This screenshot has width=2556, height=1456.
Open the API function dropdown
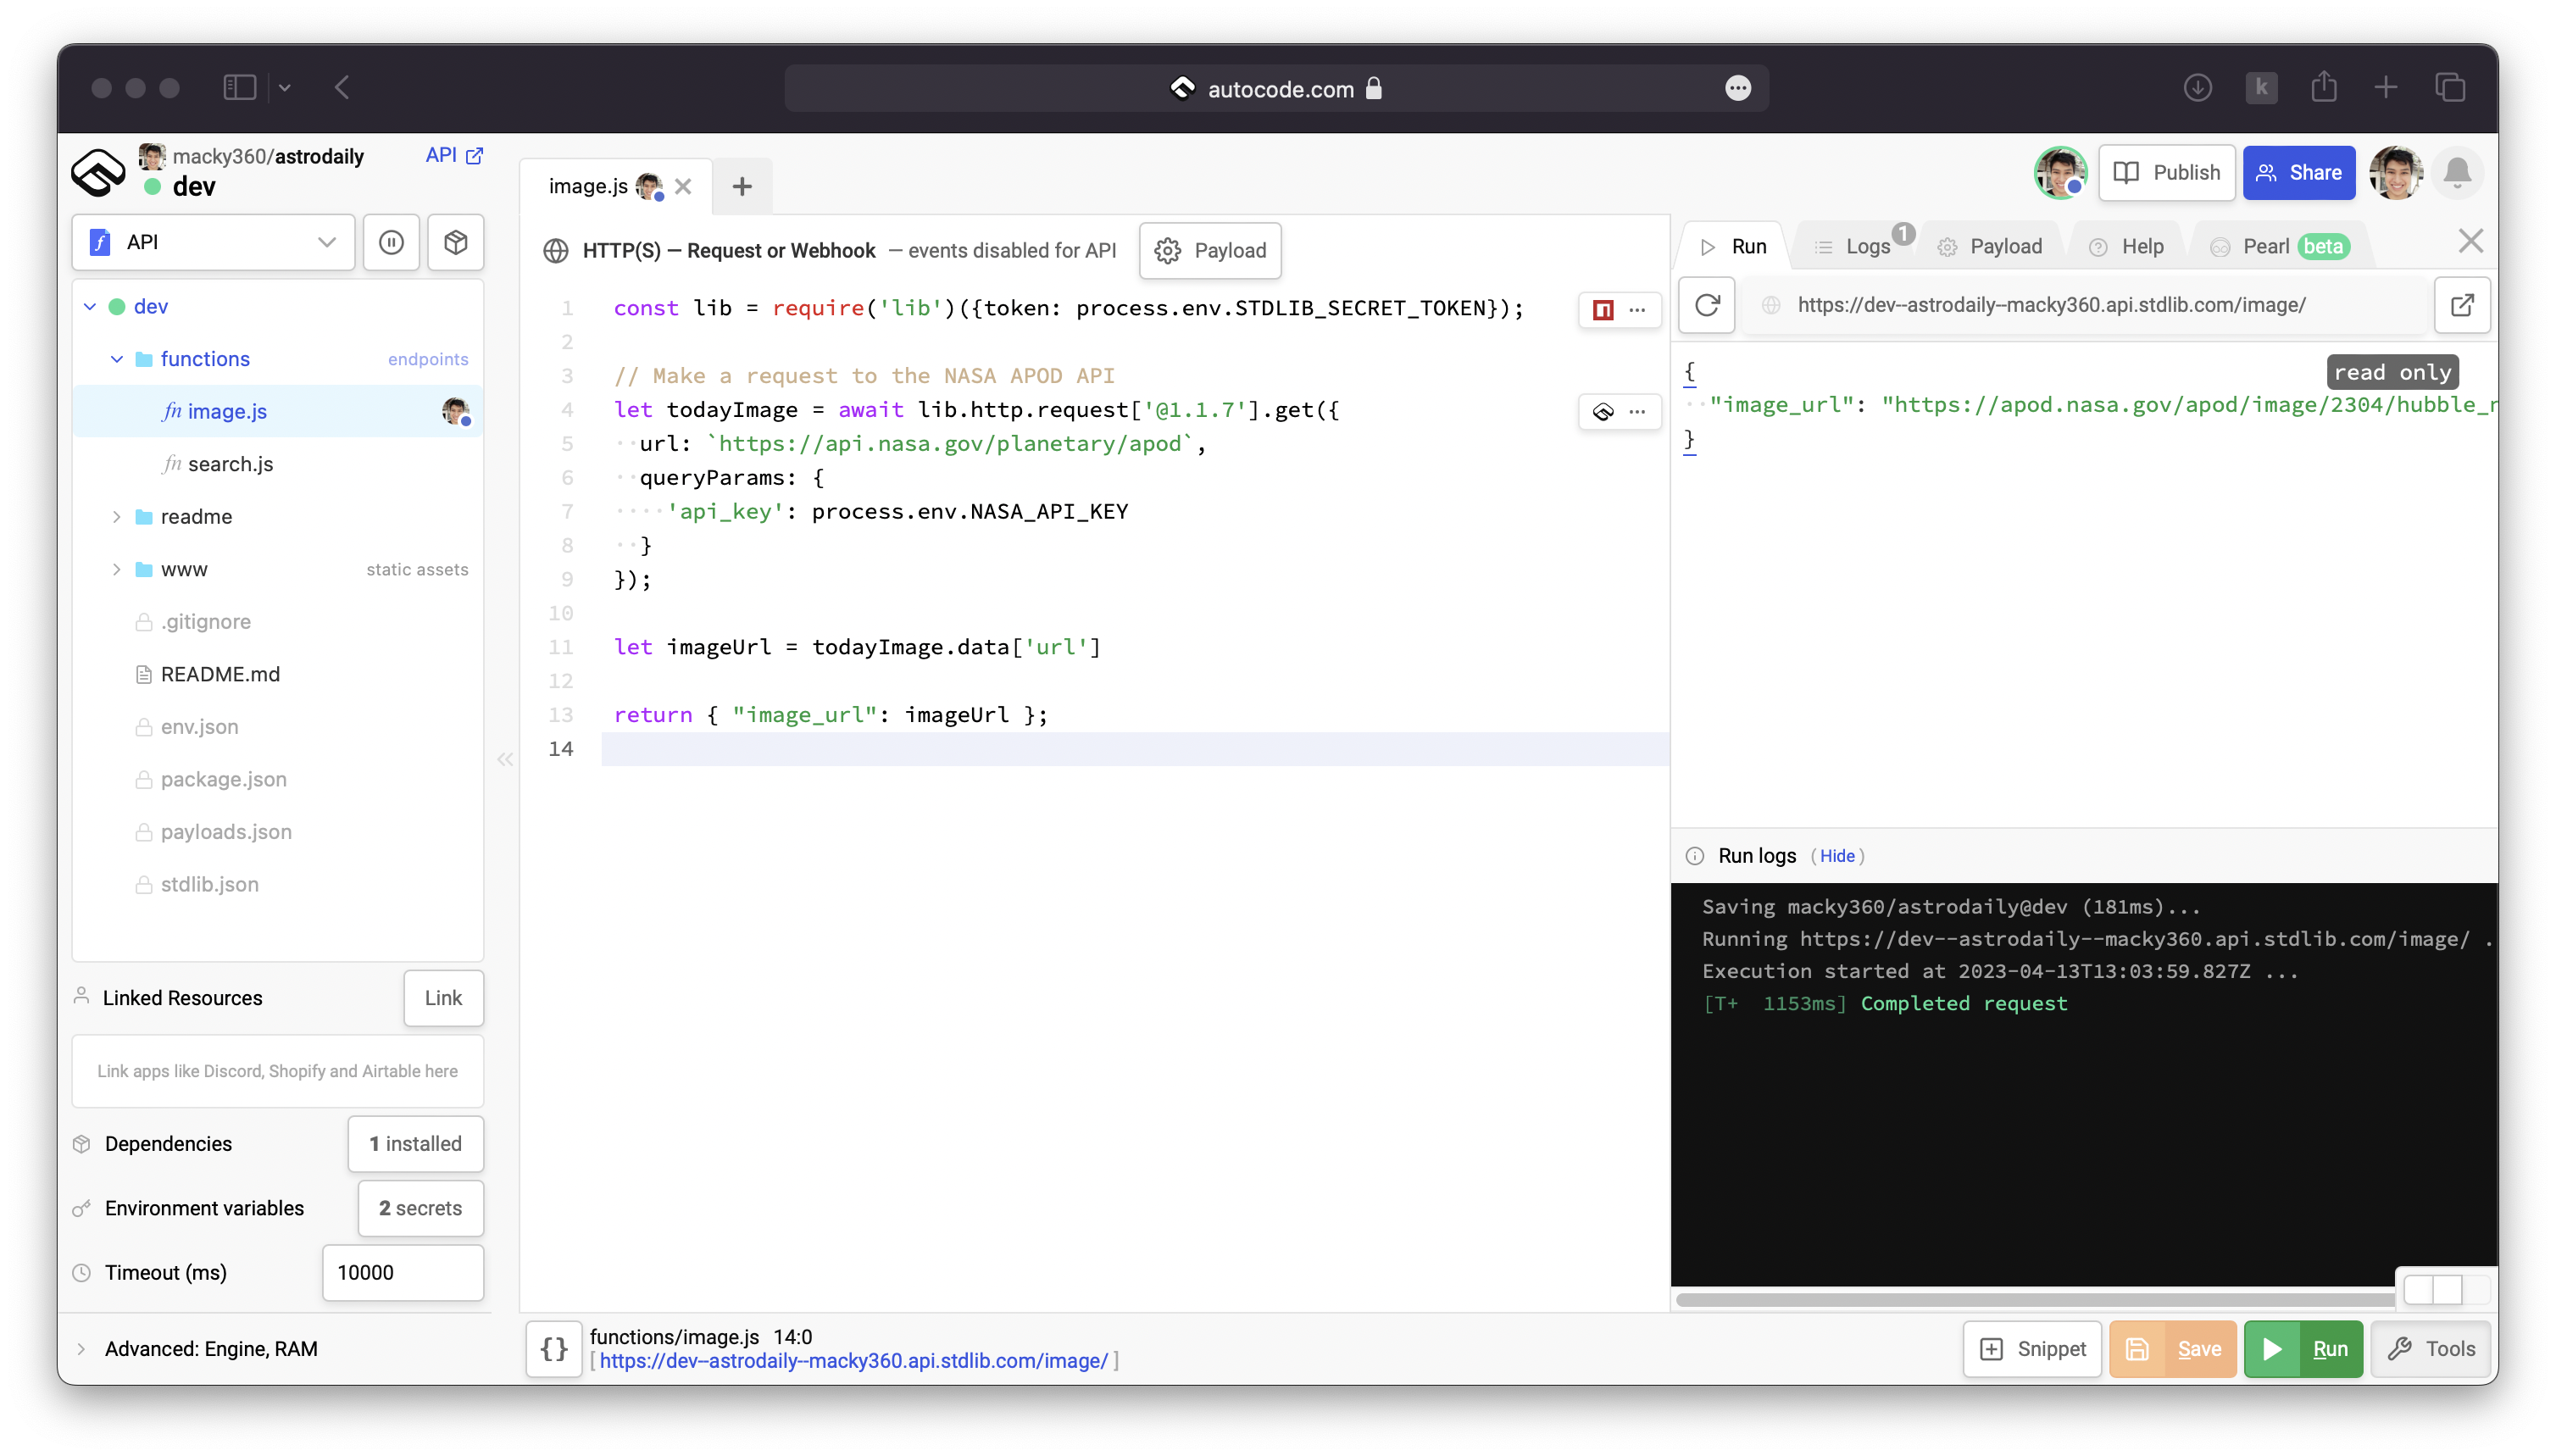coord(327,242)
